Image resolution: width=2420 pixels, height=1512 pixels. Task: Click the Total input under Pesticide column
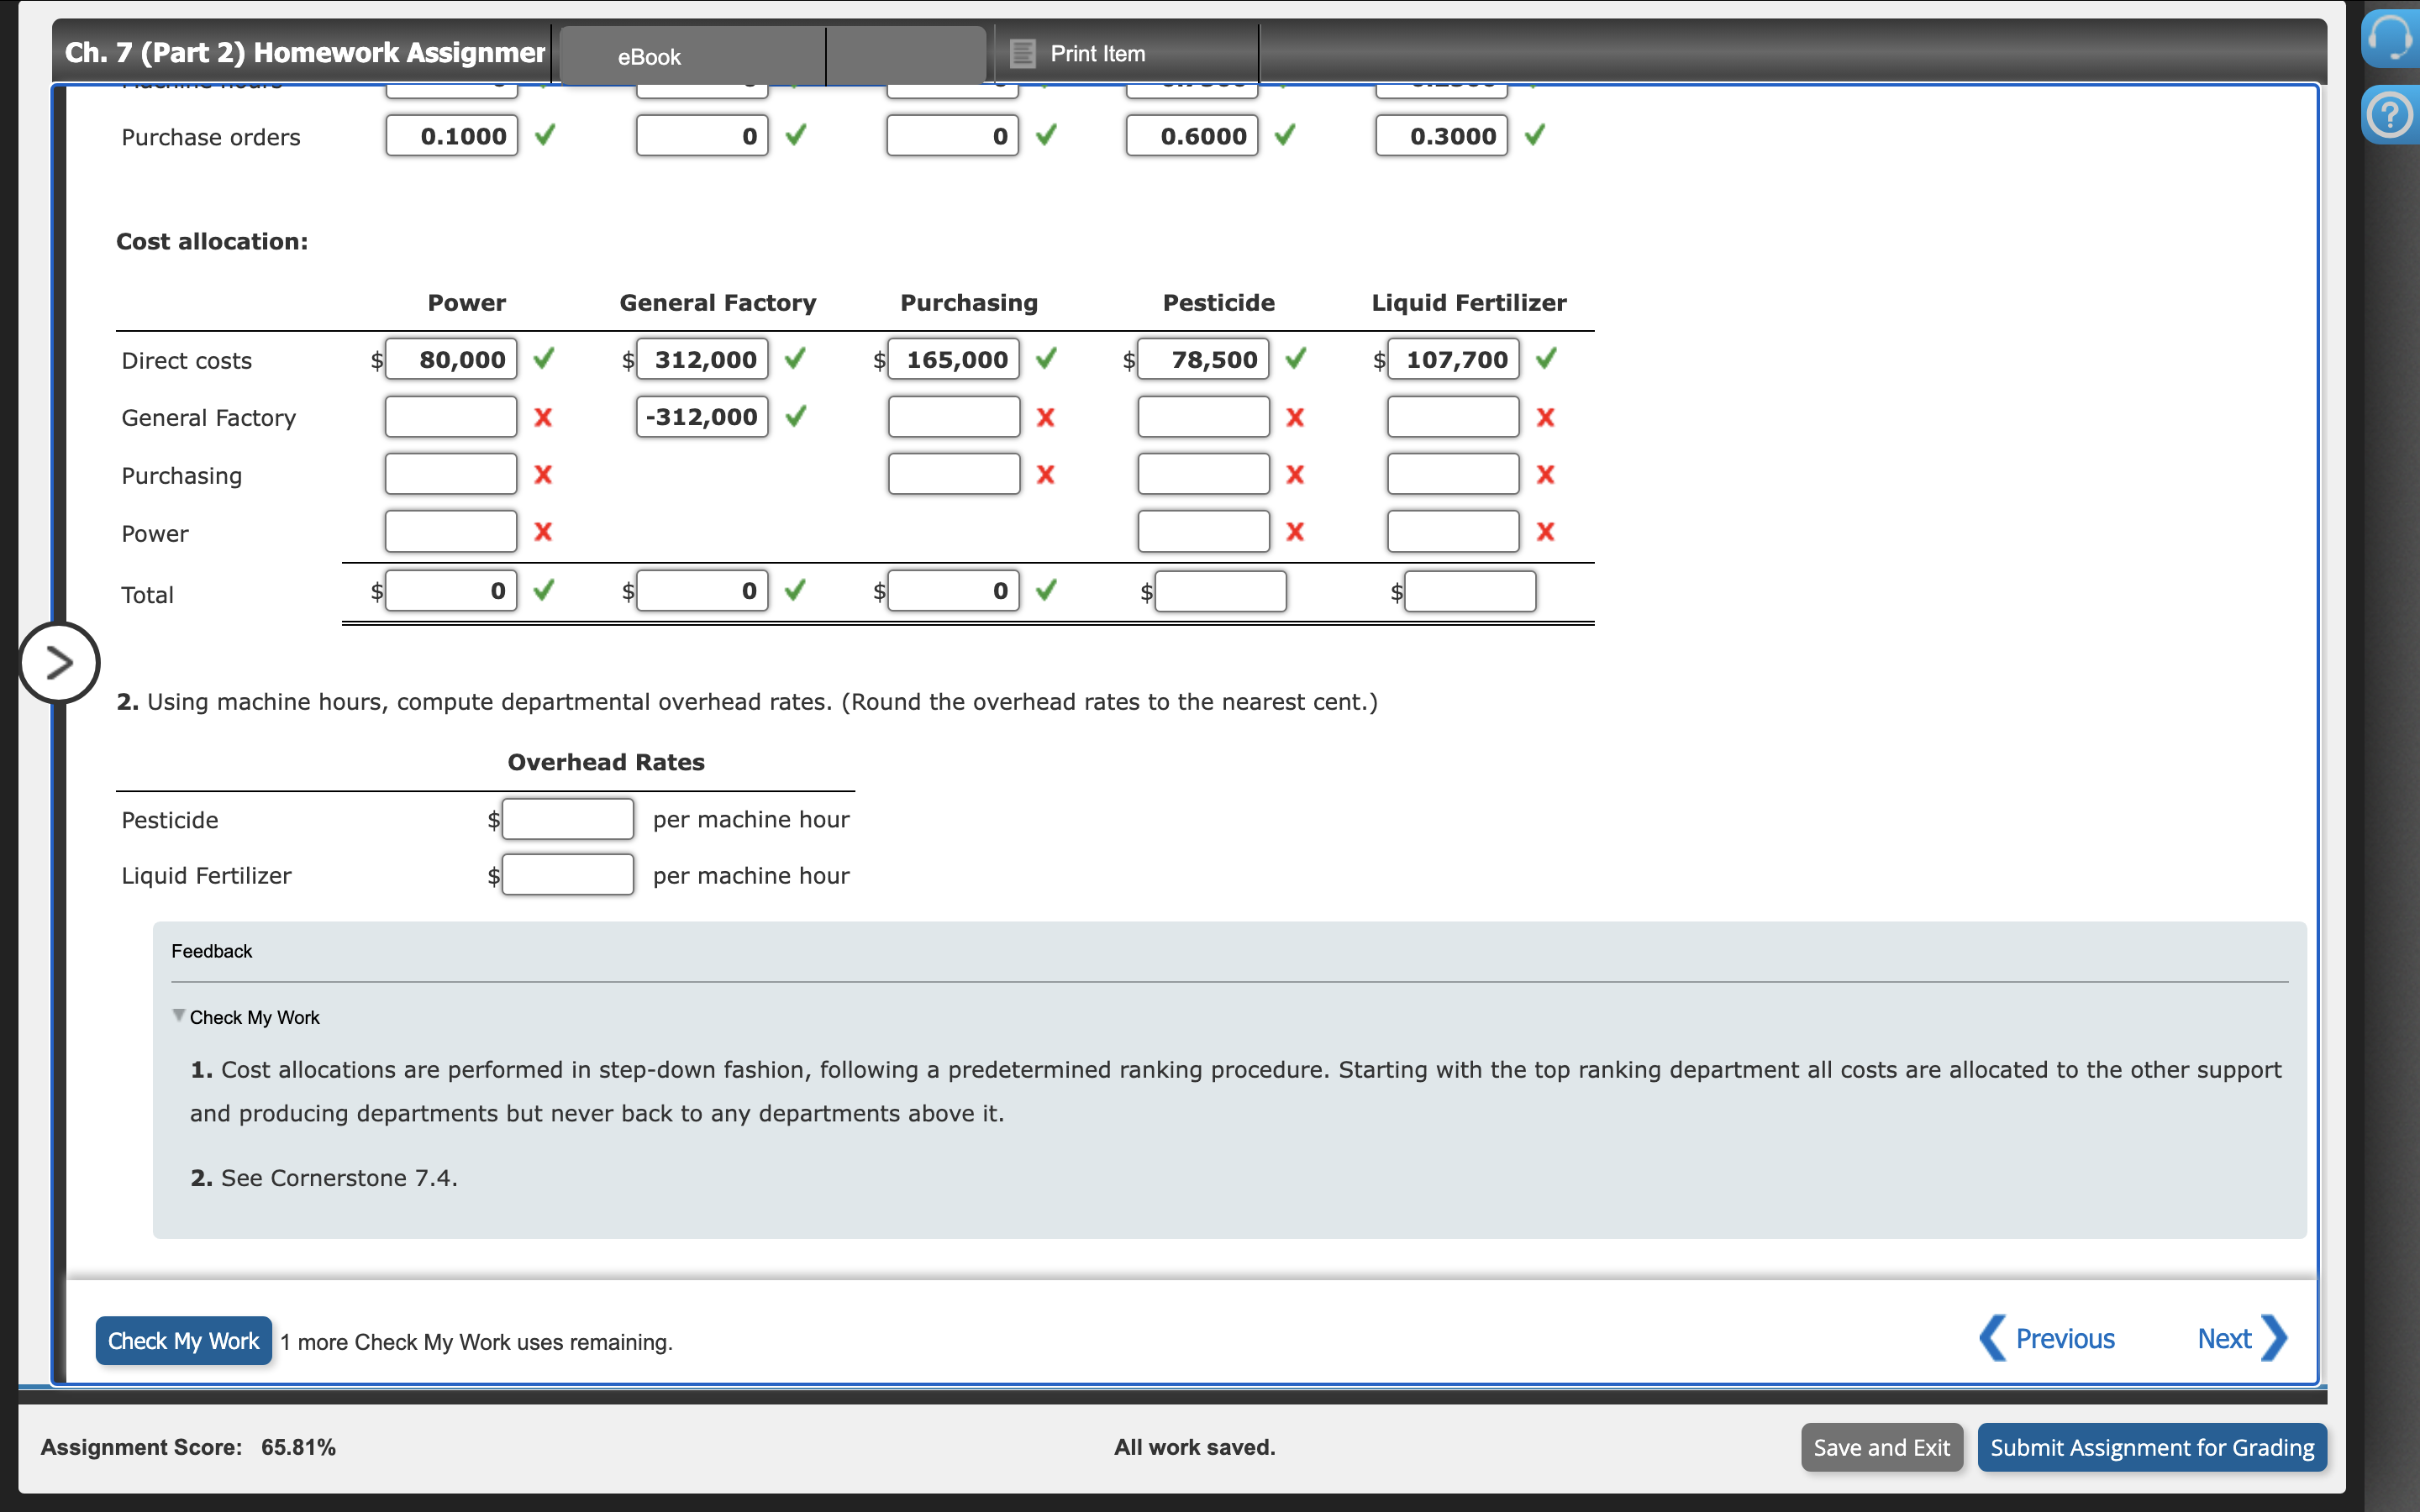pos(1220,590)
